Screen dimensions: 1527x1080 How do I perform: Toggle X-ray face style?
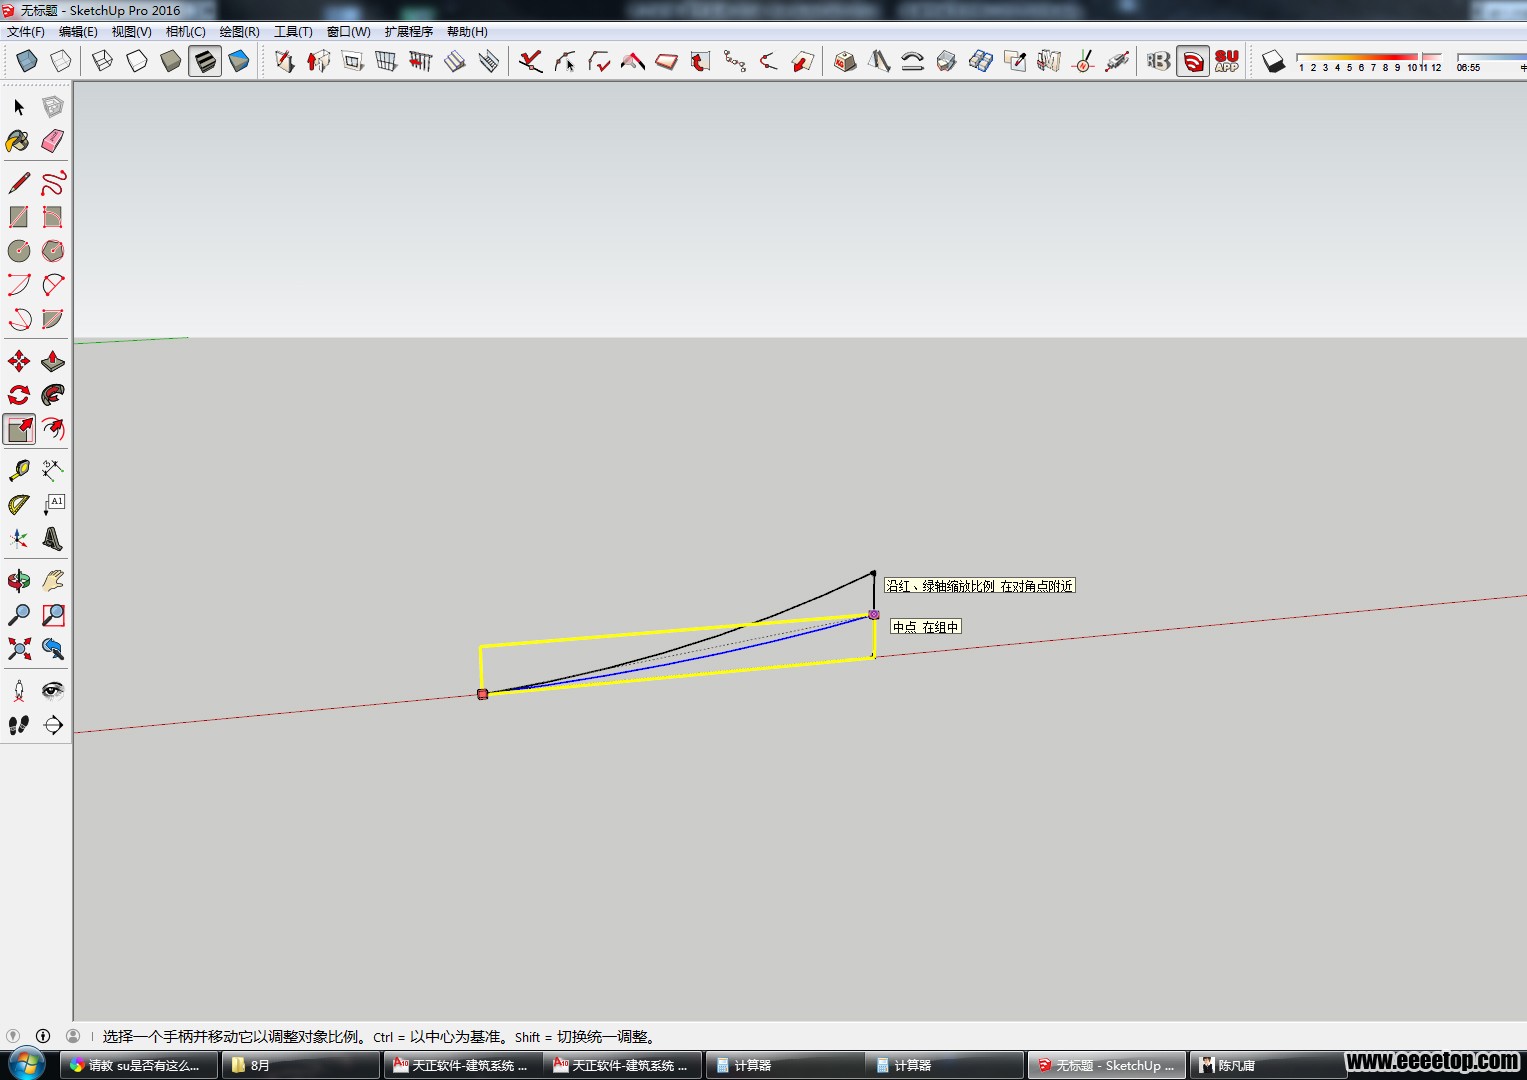pos(27,61)
